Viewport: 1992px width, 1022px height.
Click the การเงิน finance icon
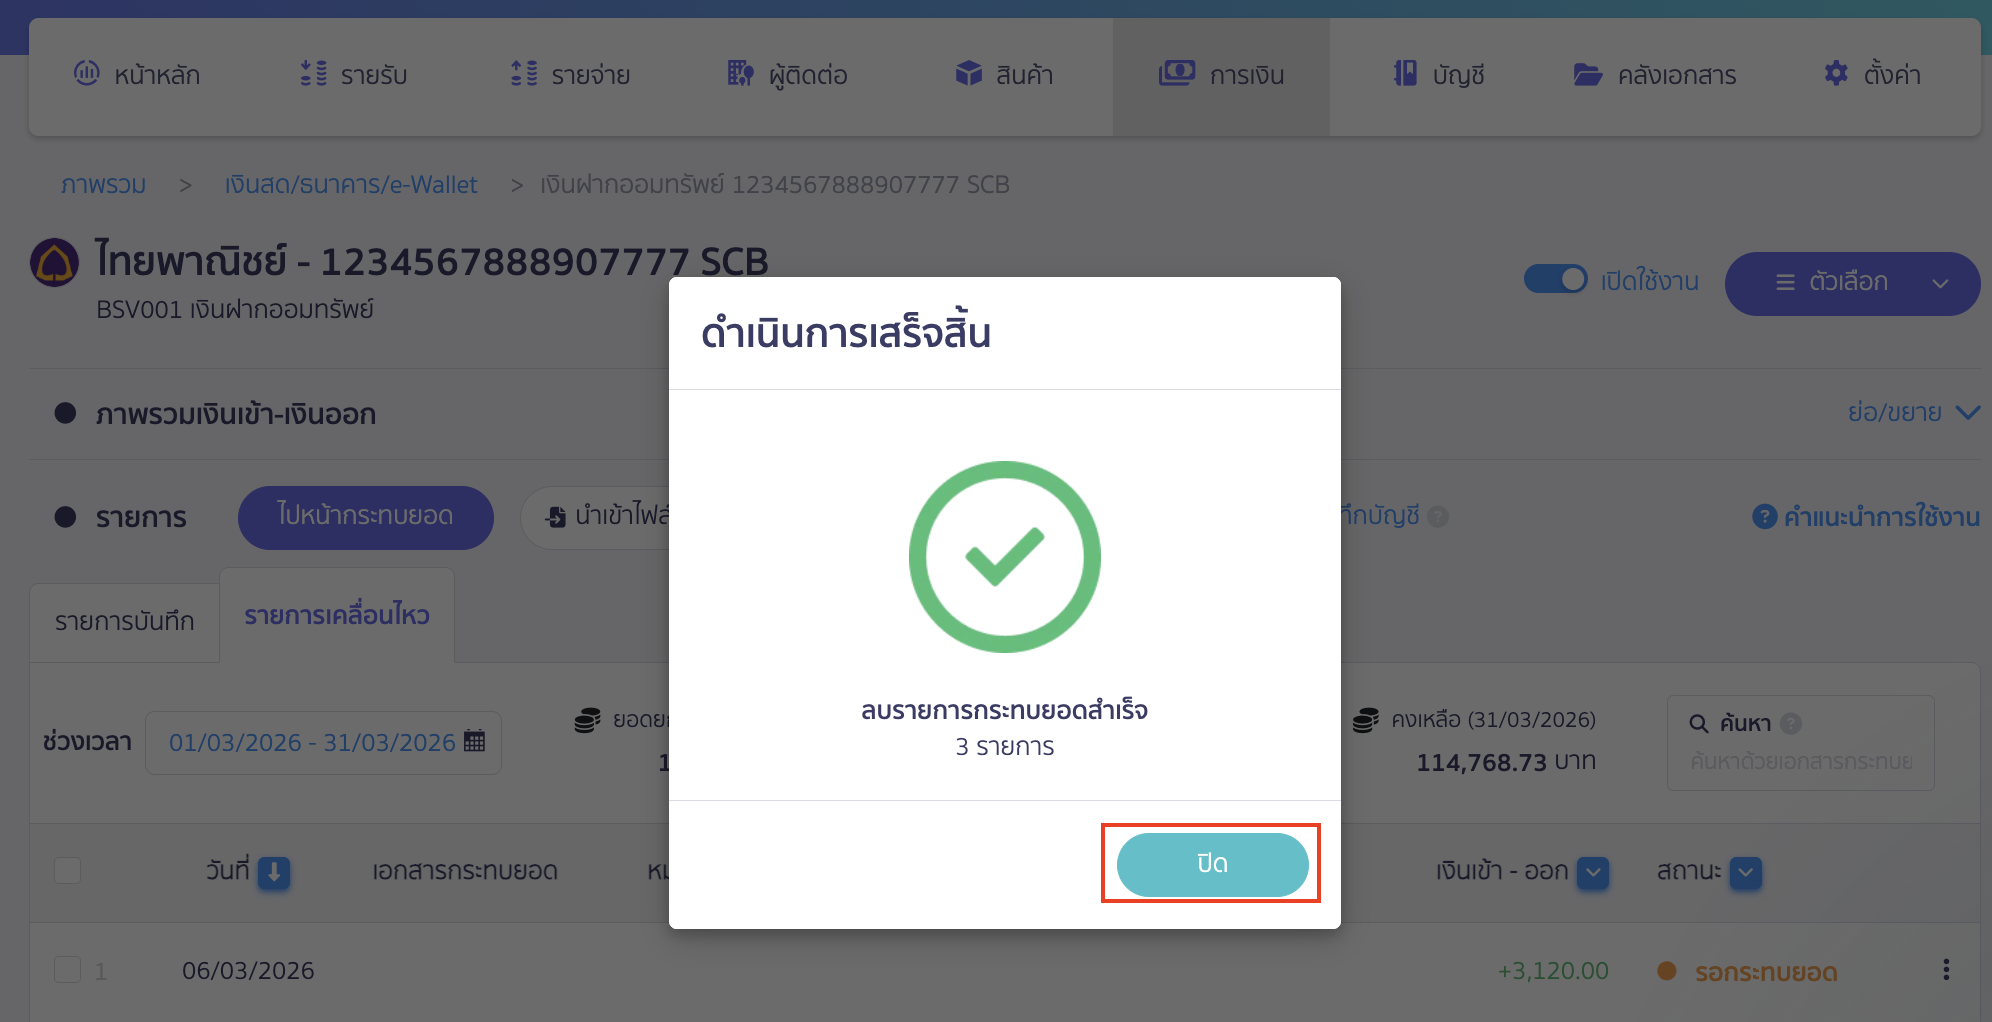(1177, 72)
